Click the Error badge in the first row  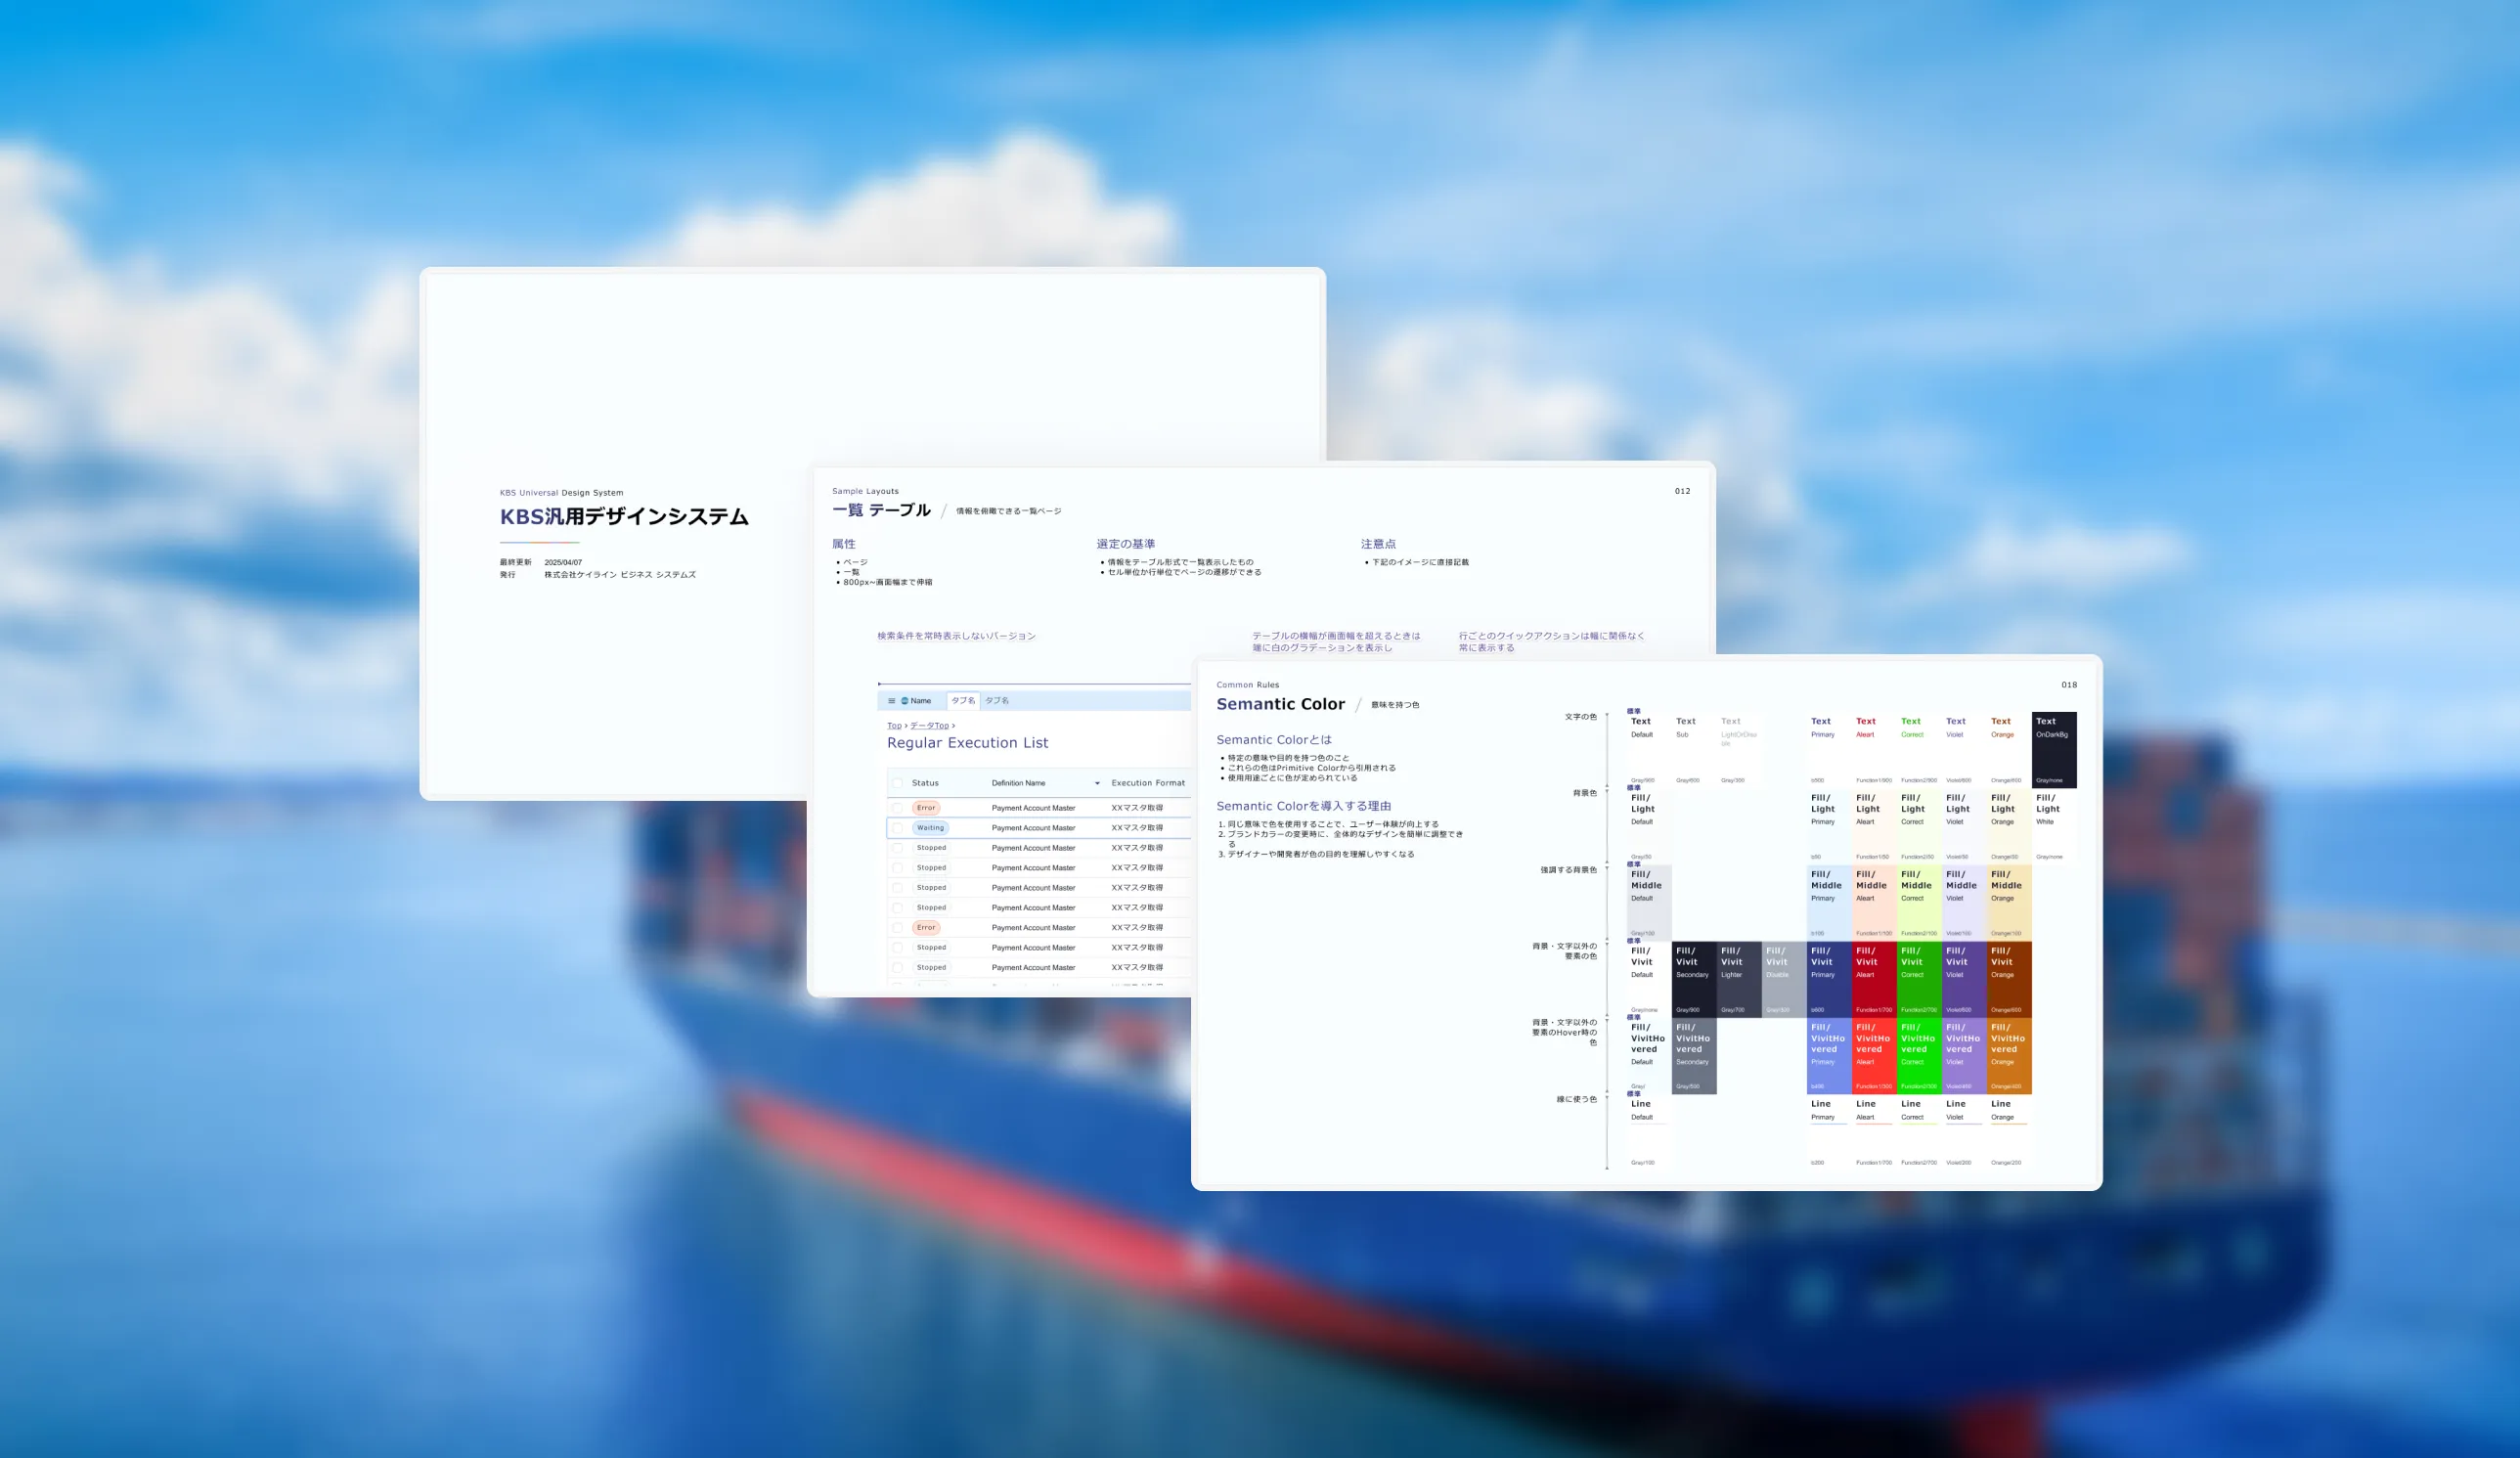[926, 808]
